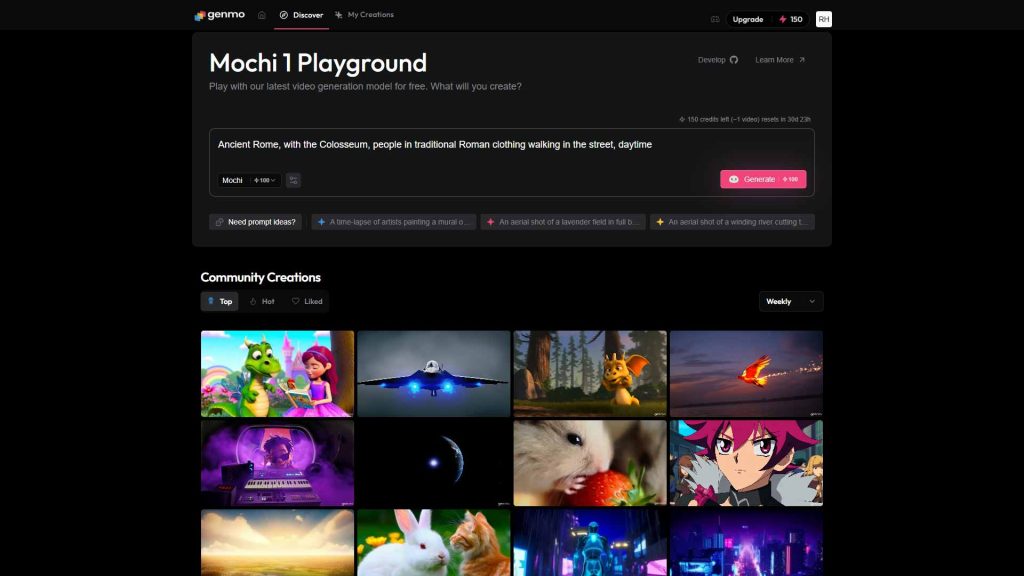Click the pink Generate button

[763, 180]
